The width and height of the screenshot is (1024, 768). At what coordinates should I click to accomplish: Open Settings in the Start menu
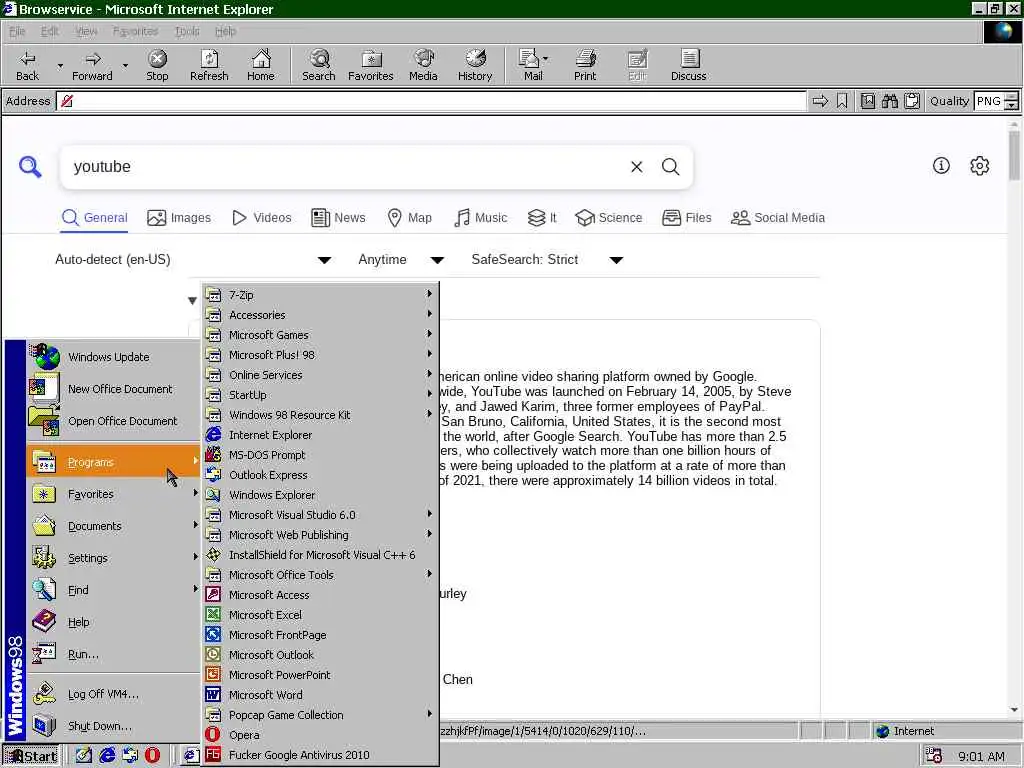coord(114,558)
